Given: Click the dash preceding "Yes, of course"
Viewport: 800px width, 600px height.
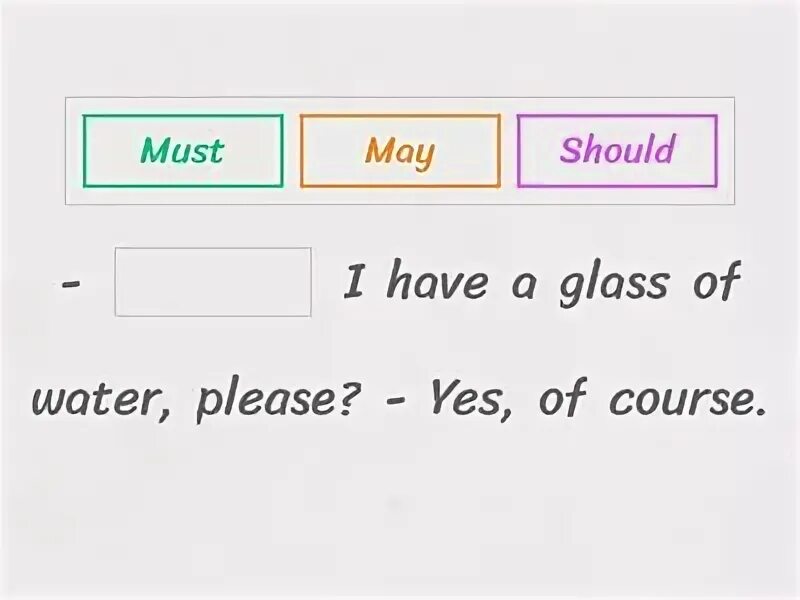Looking at the screenshot, I should 397,401.
